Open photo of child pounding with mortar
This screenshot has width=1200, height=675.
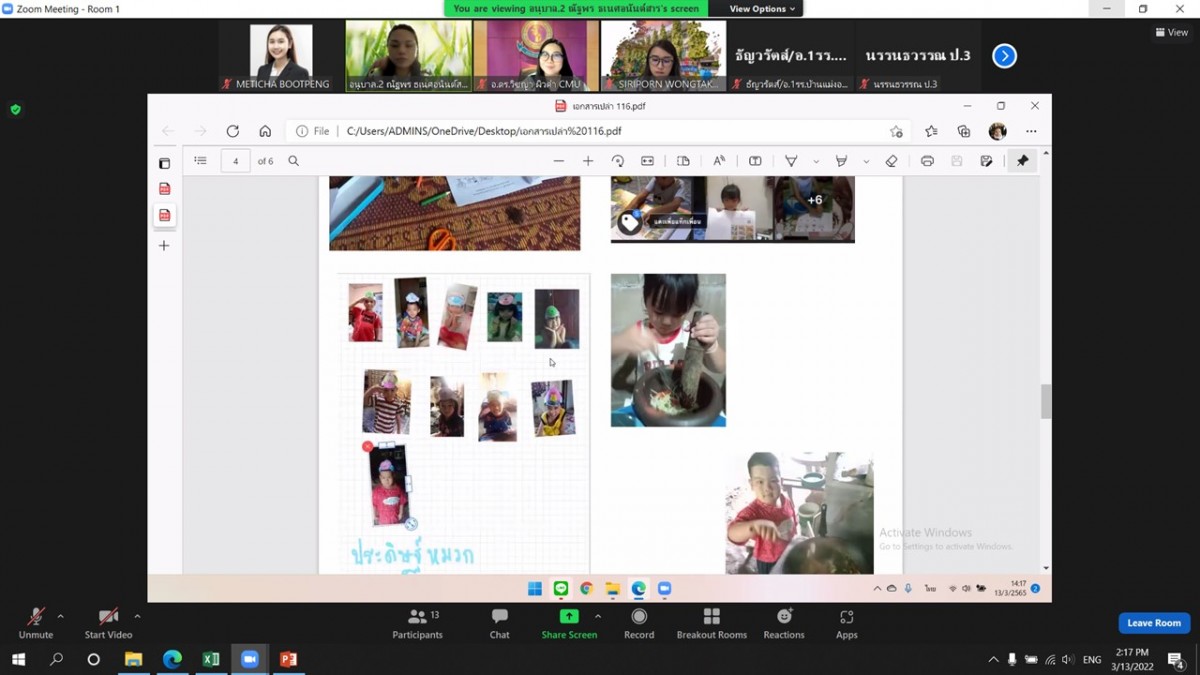[x=668, y=350]
